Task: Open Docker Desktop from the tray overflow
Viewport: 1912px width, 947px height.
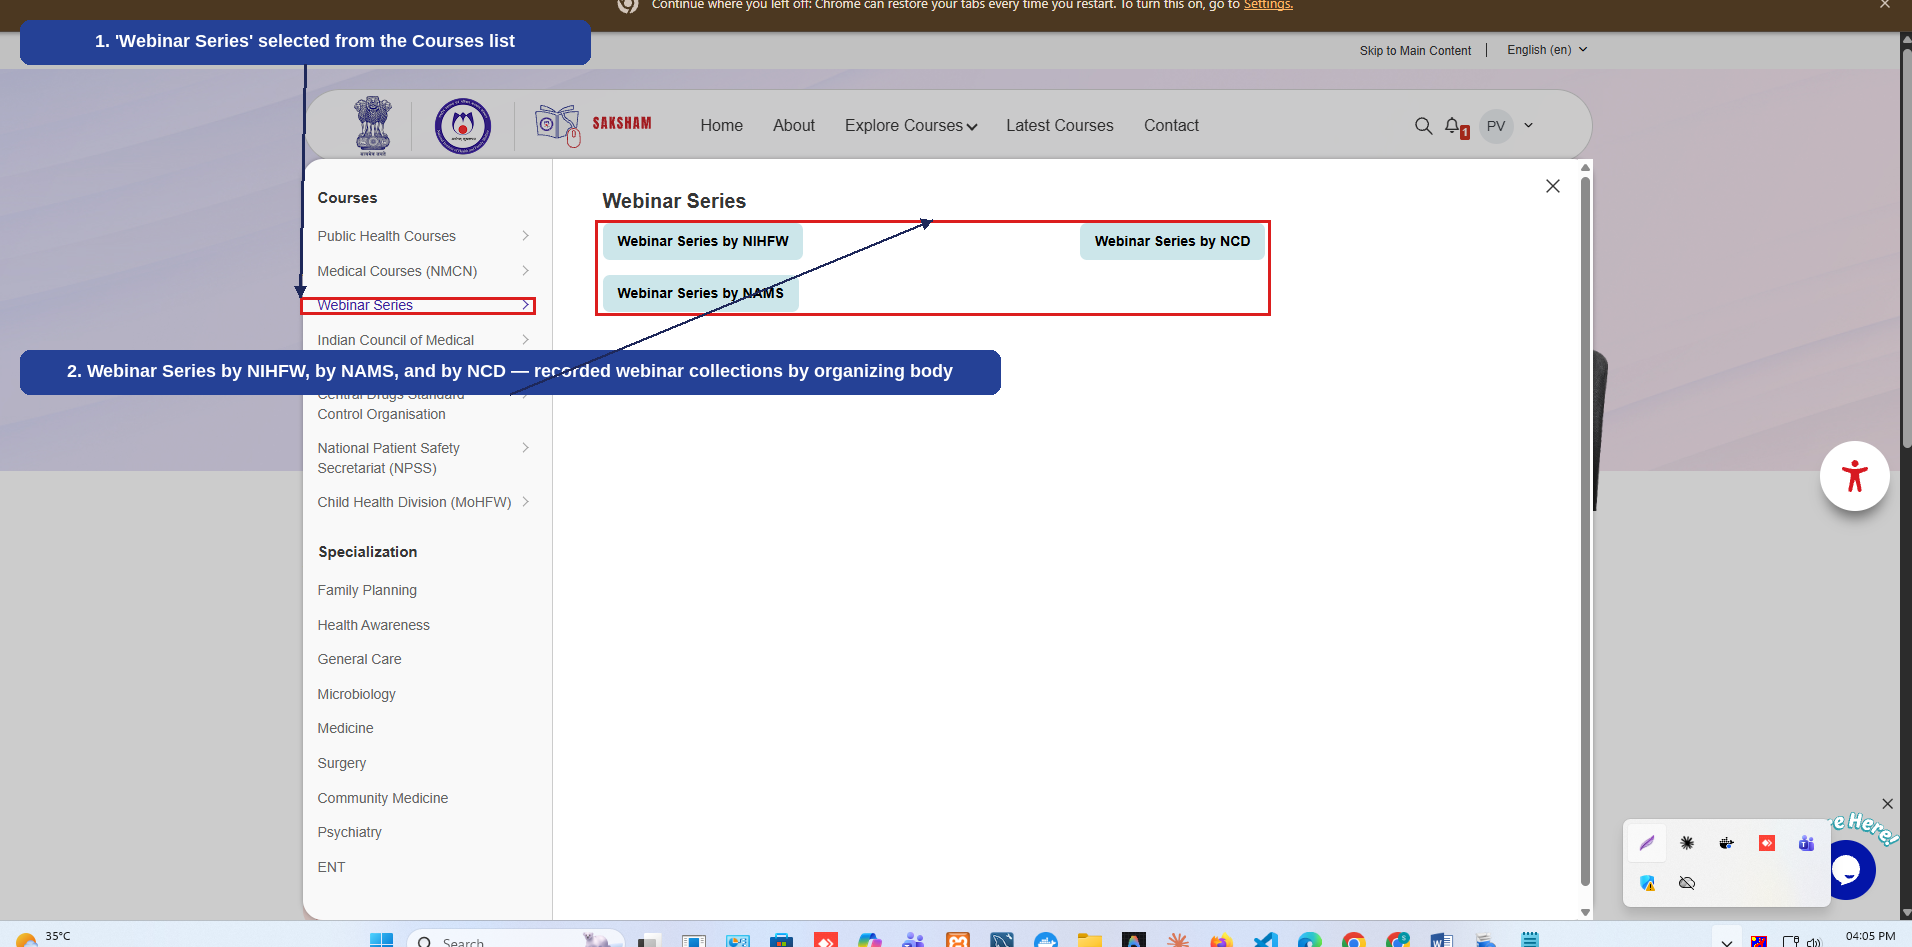Action: pyautogui.click(x=1726, y=843)
